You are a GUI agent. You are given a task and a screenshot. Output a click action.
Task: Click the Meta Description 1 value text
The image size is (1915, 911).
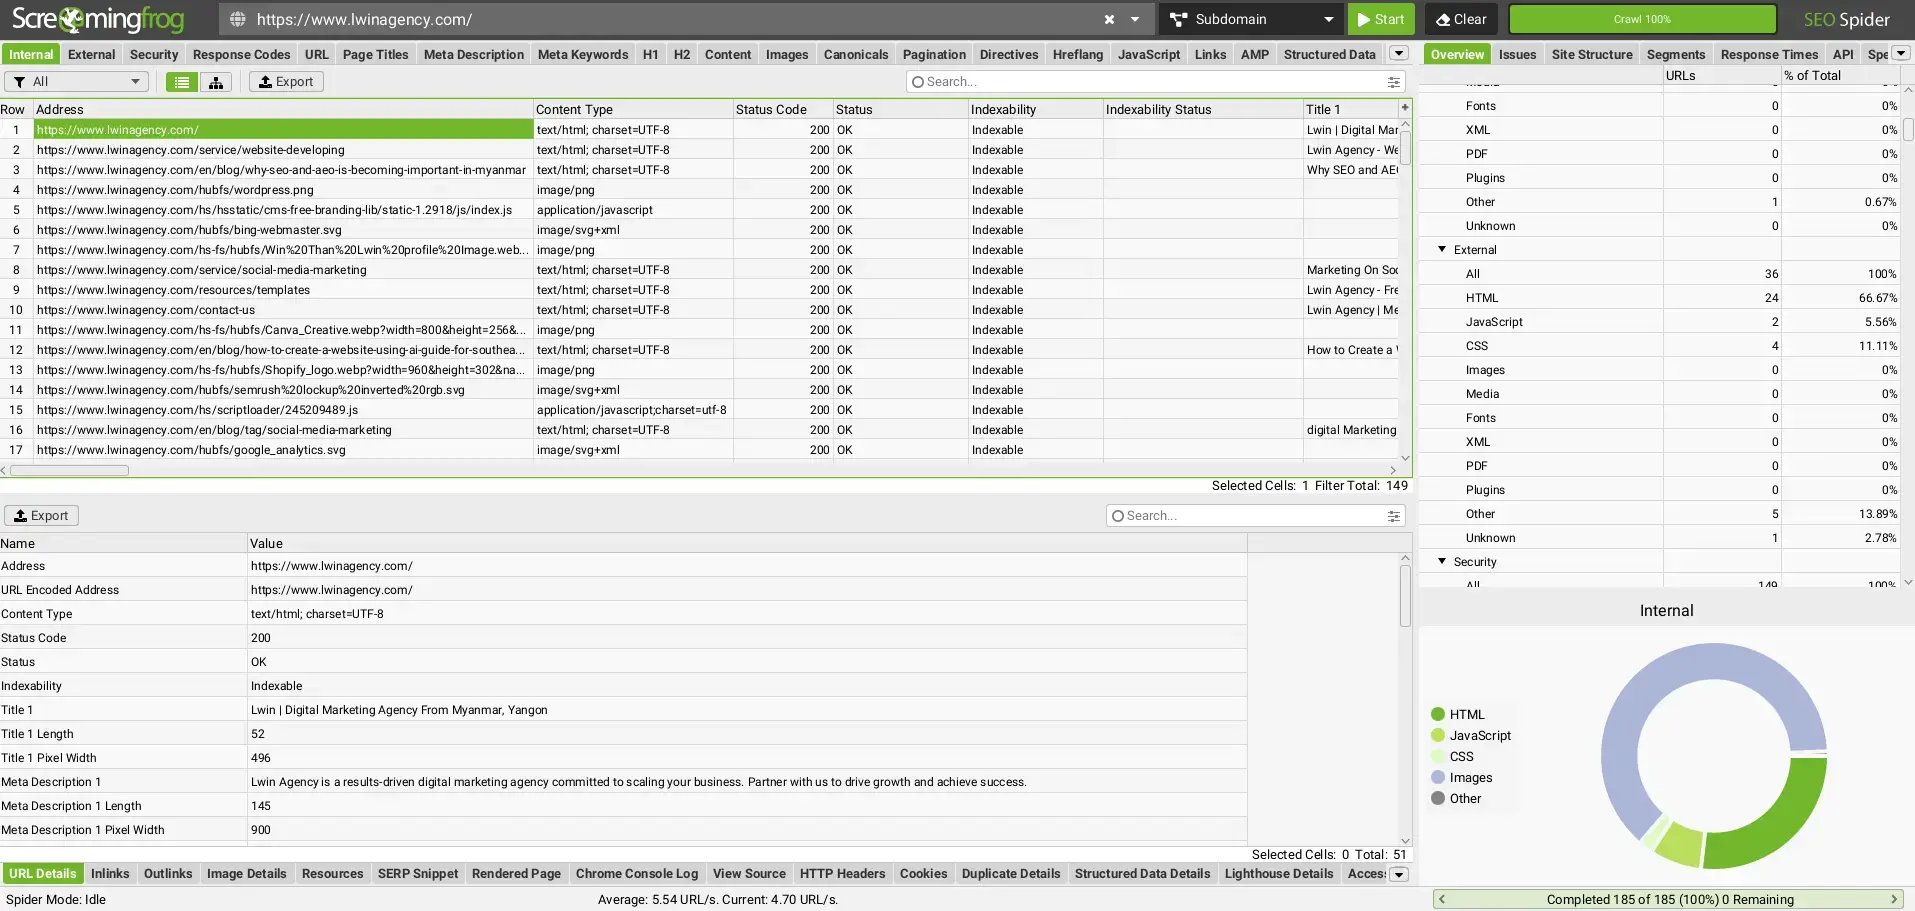(x=638, y=782)
